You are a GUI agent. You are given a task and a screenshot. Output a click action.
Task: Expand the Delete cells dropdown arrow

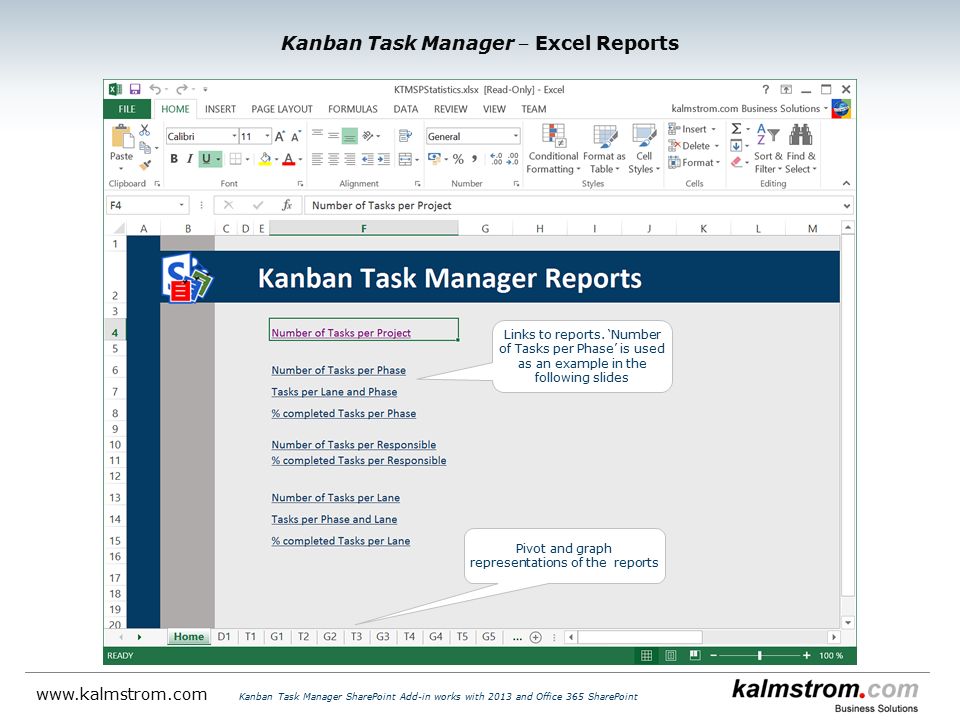tap(716, 146)
